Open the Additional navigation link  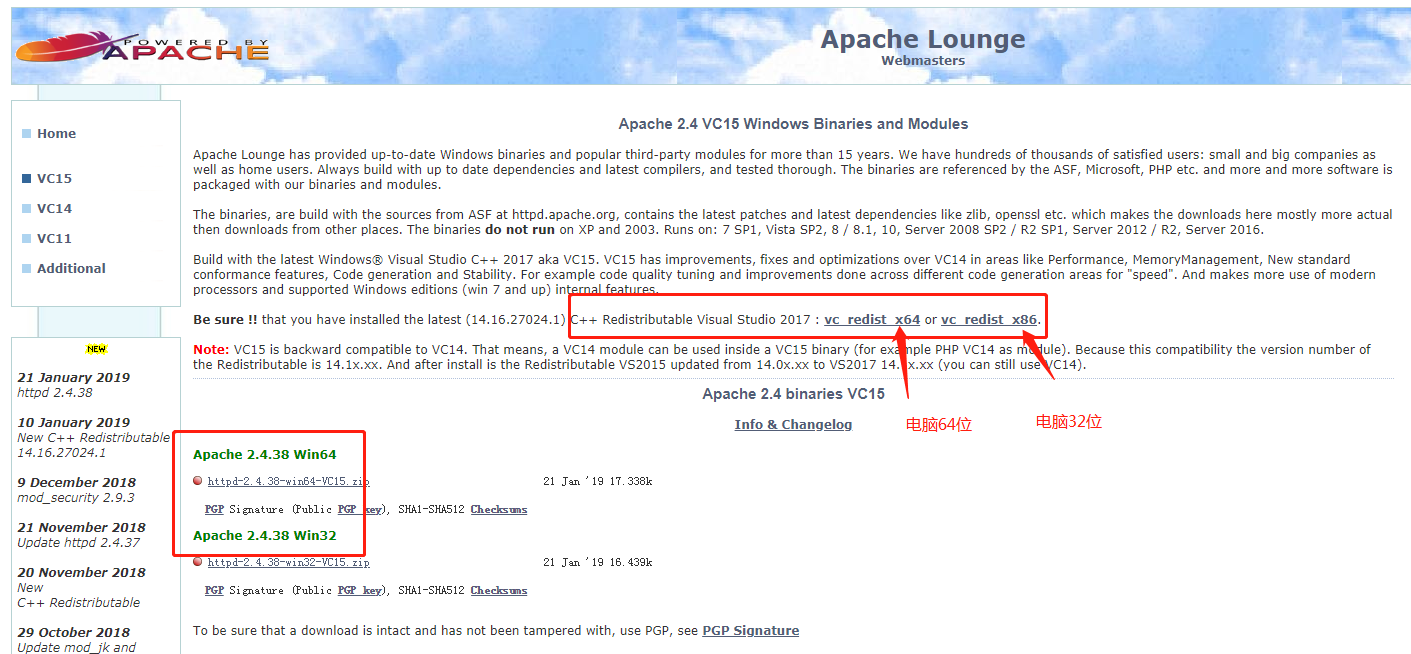click(71, 268)
